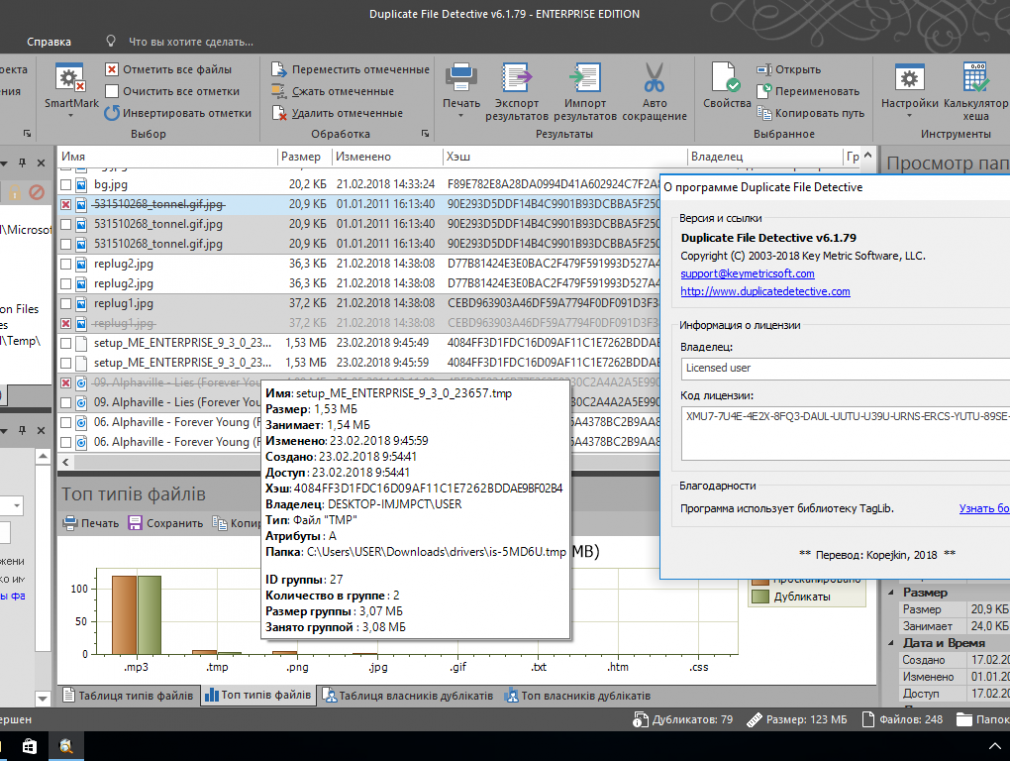This screenshot has height=761, width=1010.
Task: Sort by Размер column header
Action: pos(304,157)
